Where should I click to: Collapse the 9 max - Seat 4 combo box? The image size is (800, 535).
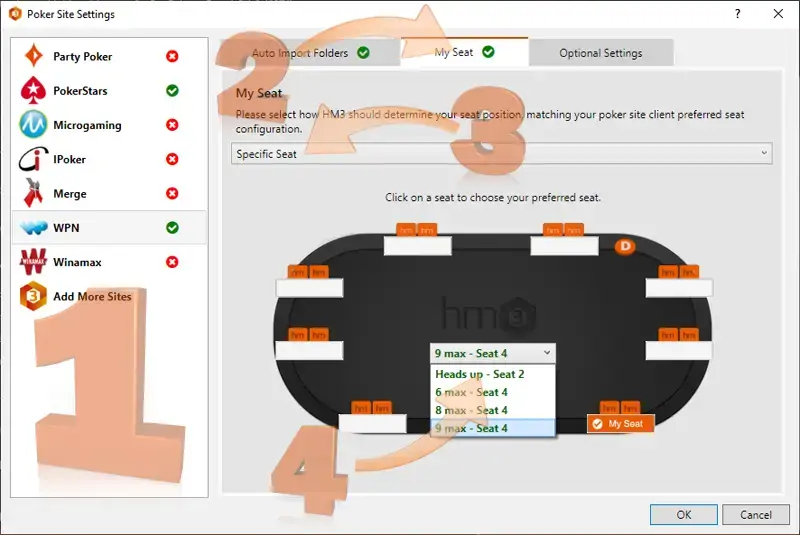point(492,353)
